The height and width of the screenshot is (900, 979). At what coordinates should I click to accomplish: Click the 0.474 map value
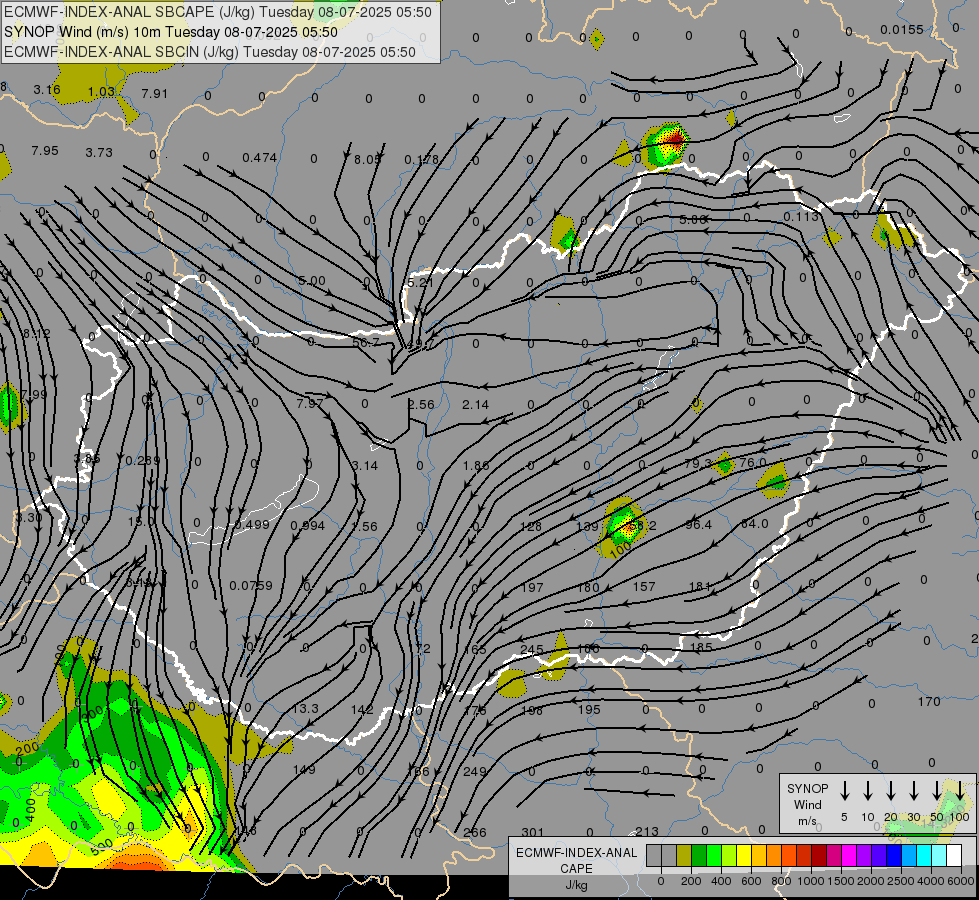pyautogui.click(x=260, y=157)
